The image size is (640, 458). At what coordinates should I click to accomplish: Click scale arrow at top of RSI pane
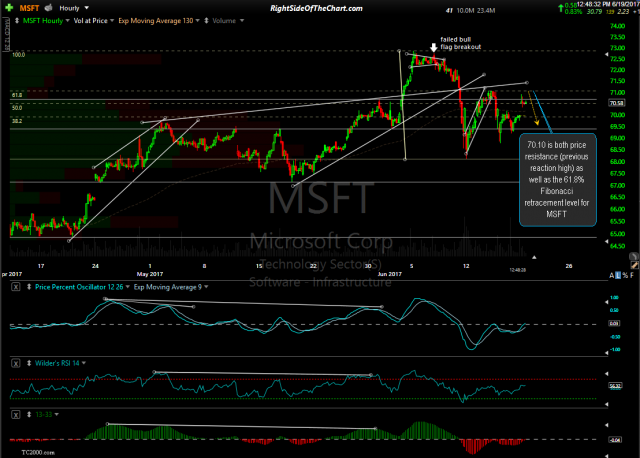click(606, 374)
